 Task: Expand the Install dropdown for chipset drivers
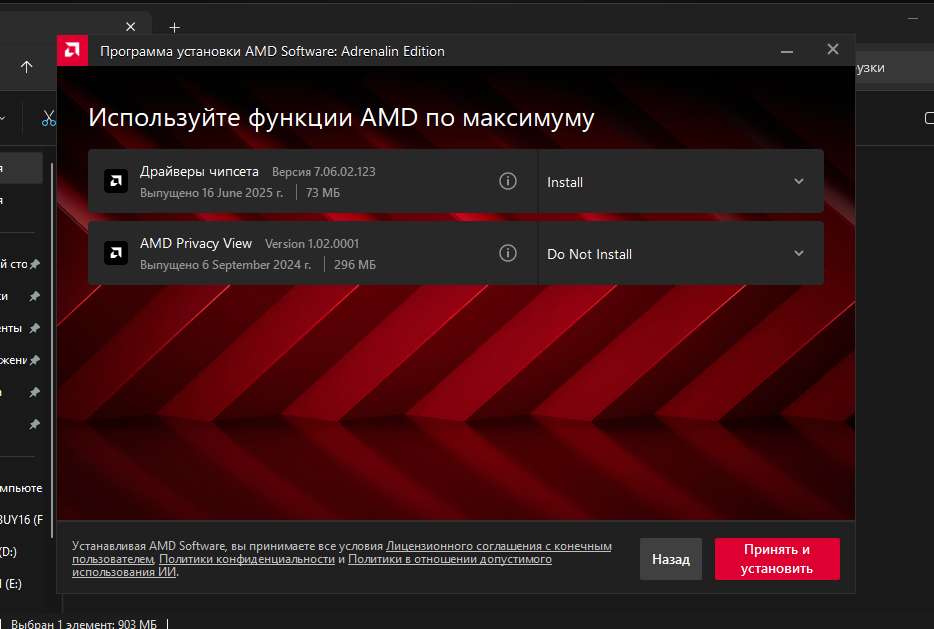[x=681, y=181]
